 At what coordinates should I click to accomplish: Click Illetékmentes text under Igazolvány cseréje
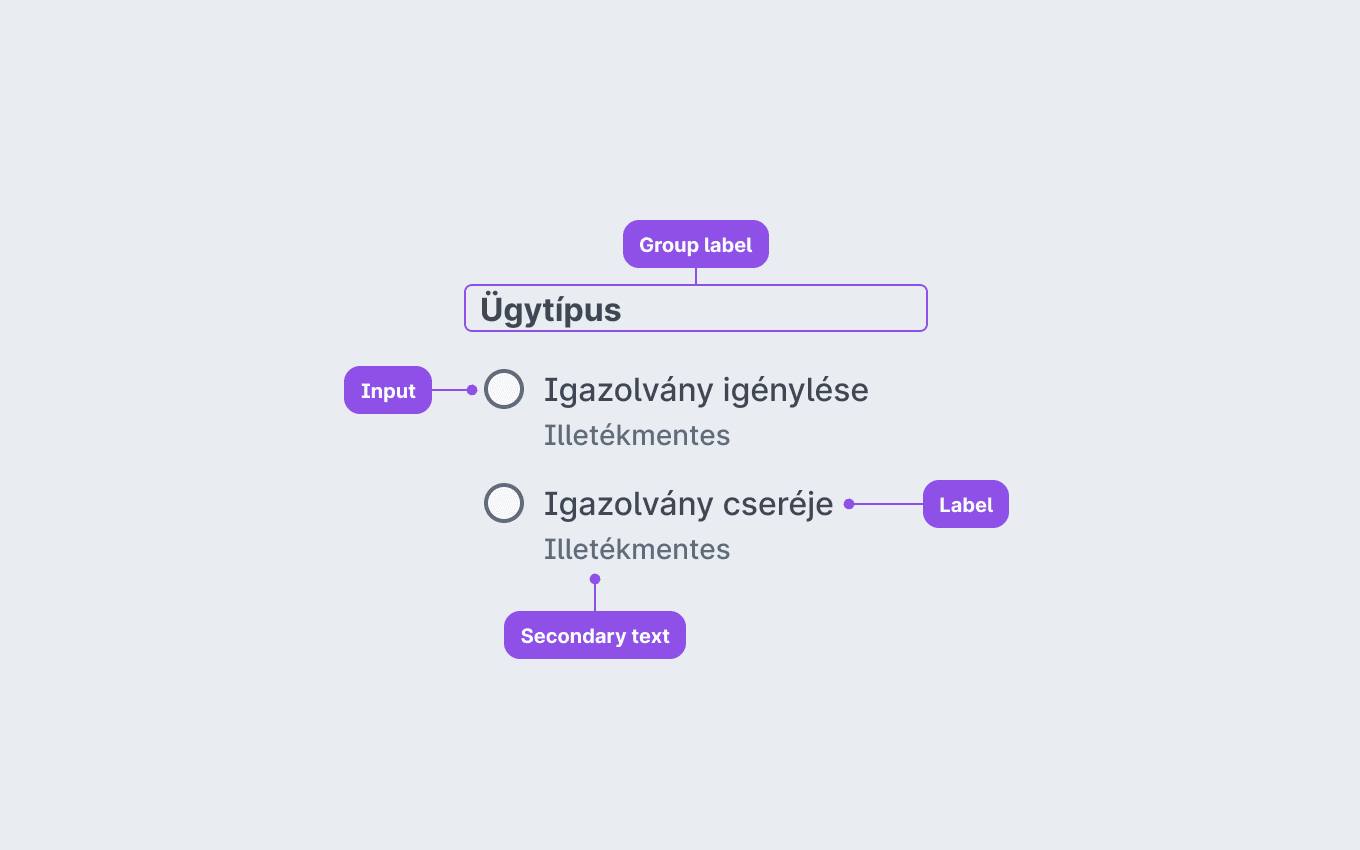(637, 550)
